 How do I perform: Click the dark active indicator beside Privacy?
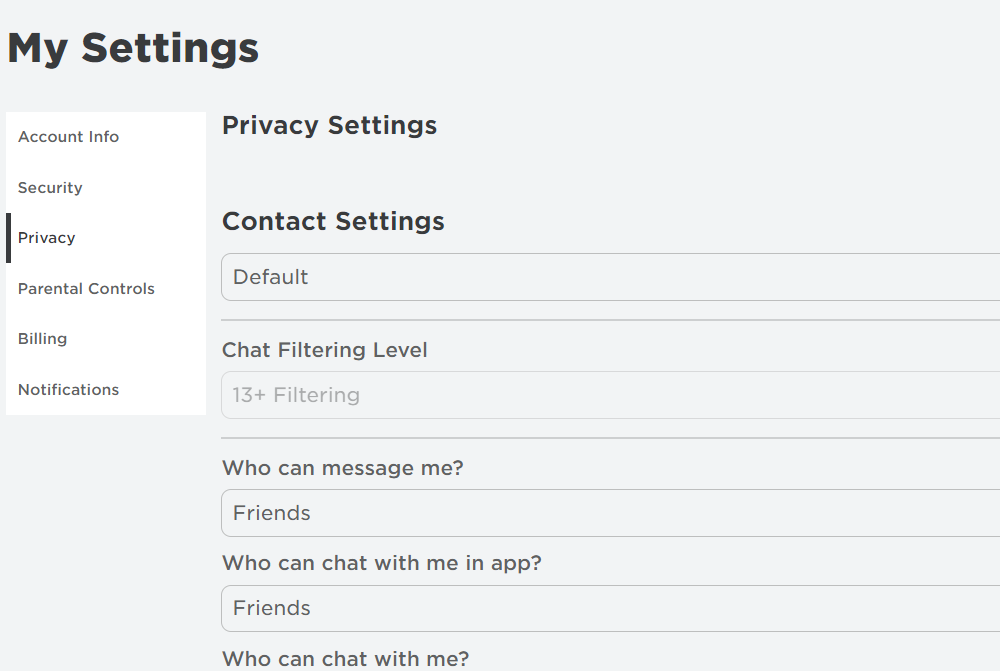click(x=8, y=238)
